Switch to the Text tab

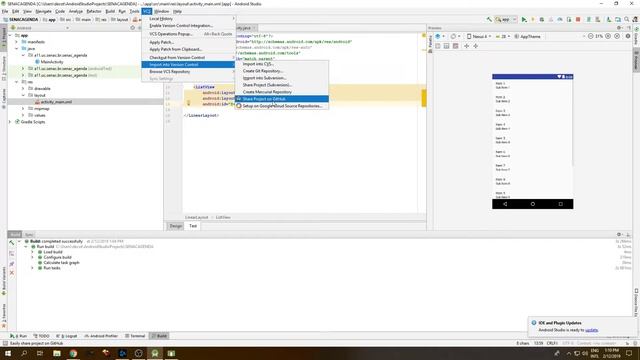pyautogui.click(x=193, y=226)
